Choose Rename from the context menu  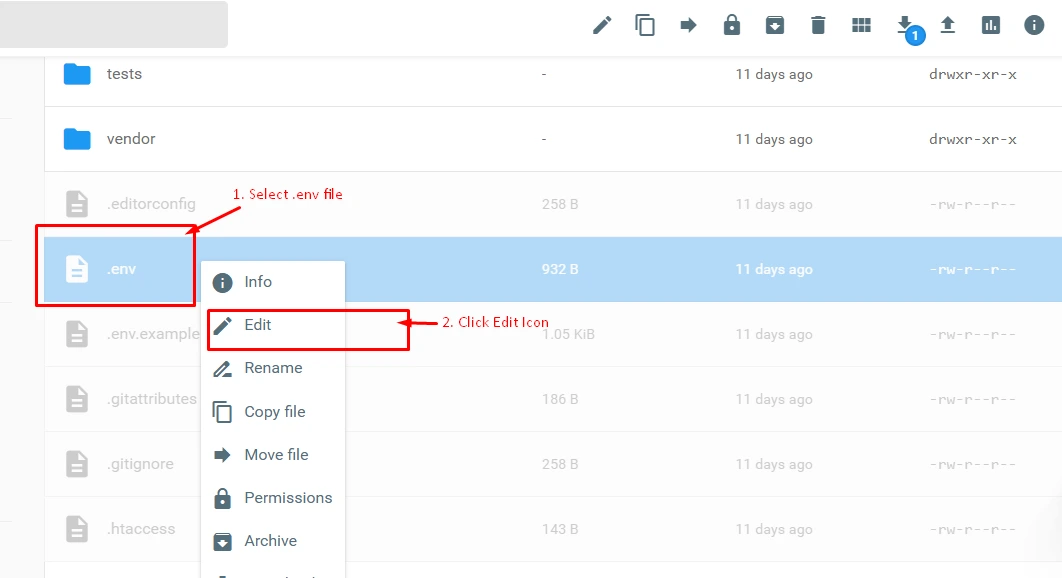[272, 368]
